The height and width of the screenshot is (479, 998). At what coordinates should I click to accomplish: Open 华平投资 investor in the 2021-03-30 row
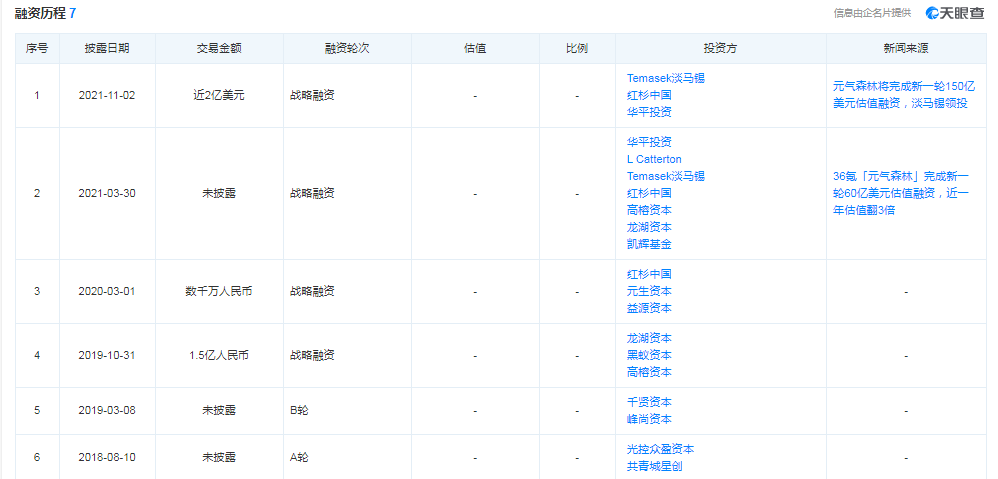649,142
